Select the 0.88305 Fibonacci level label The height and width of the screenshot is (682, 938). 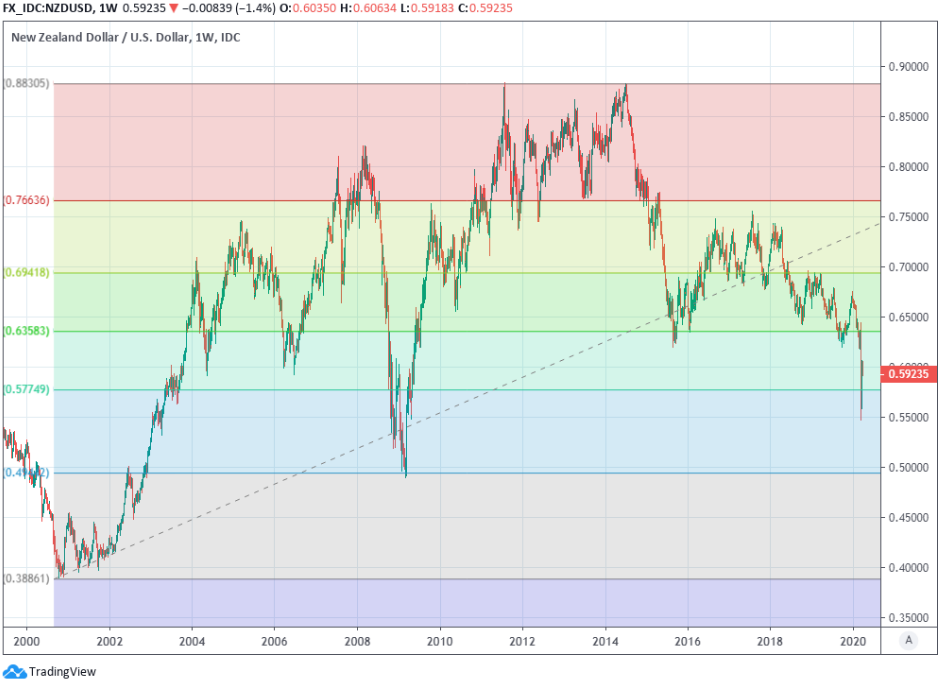[27, 83]
